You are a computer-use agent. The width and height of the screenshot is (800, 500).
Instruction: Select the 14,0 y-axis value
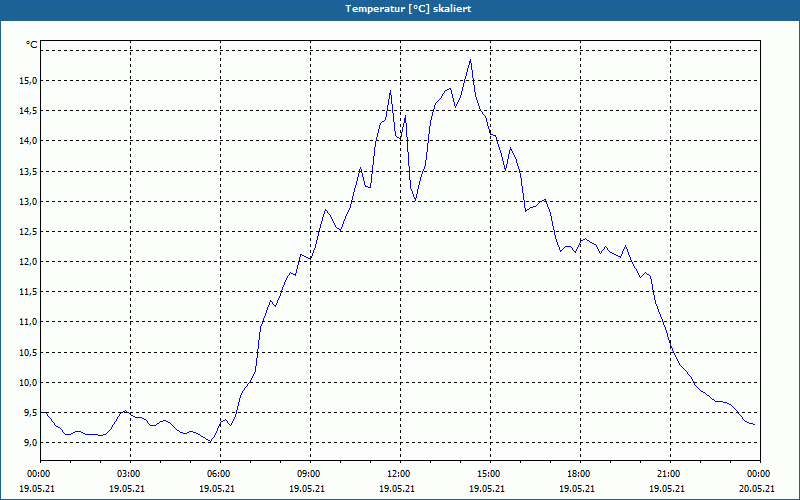click(x=29, y=141)
